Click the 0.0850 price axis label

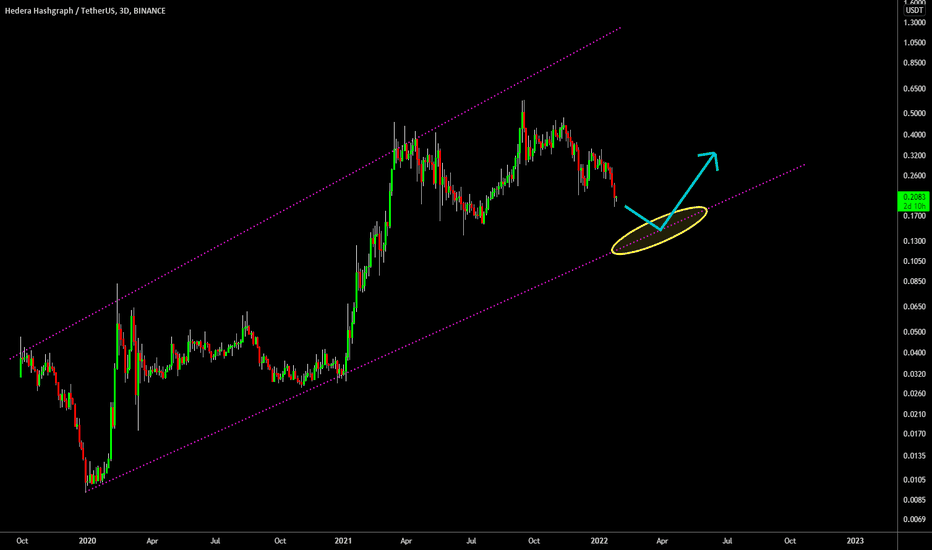914,282
